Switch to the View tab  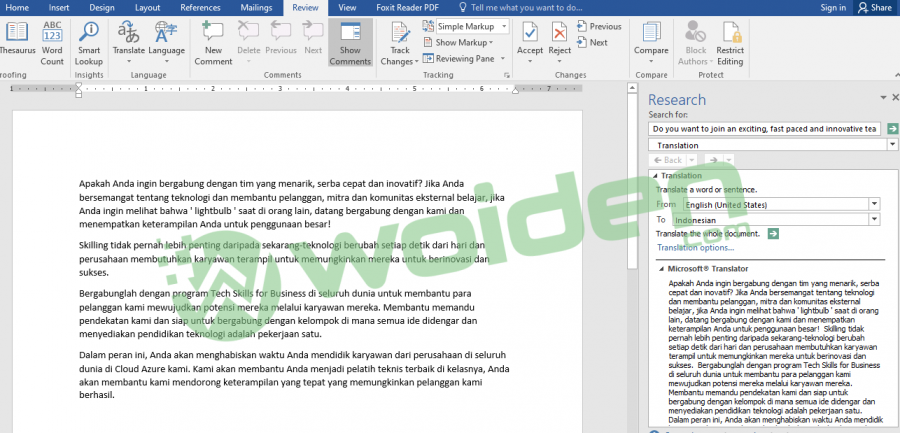point(347,8)
